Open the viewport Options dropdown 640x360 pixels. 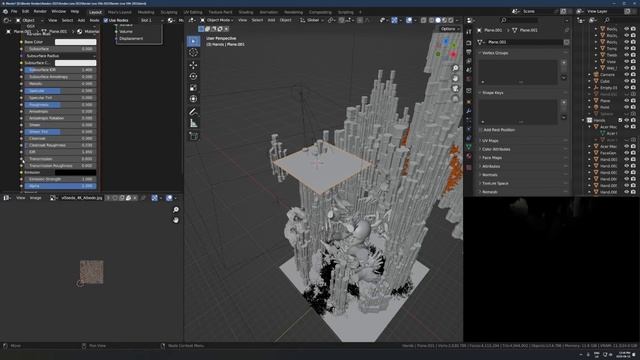pos(450,29)
